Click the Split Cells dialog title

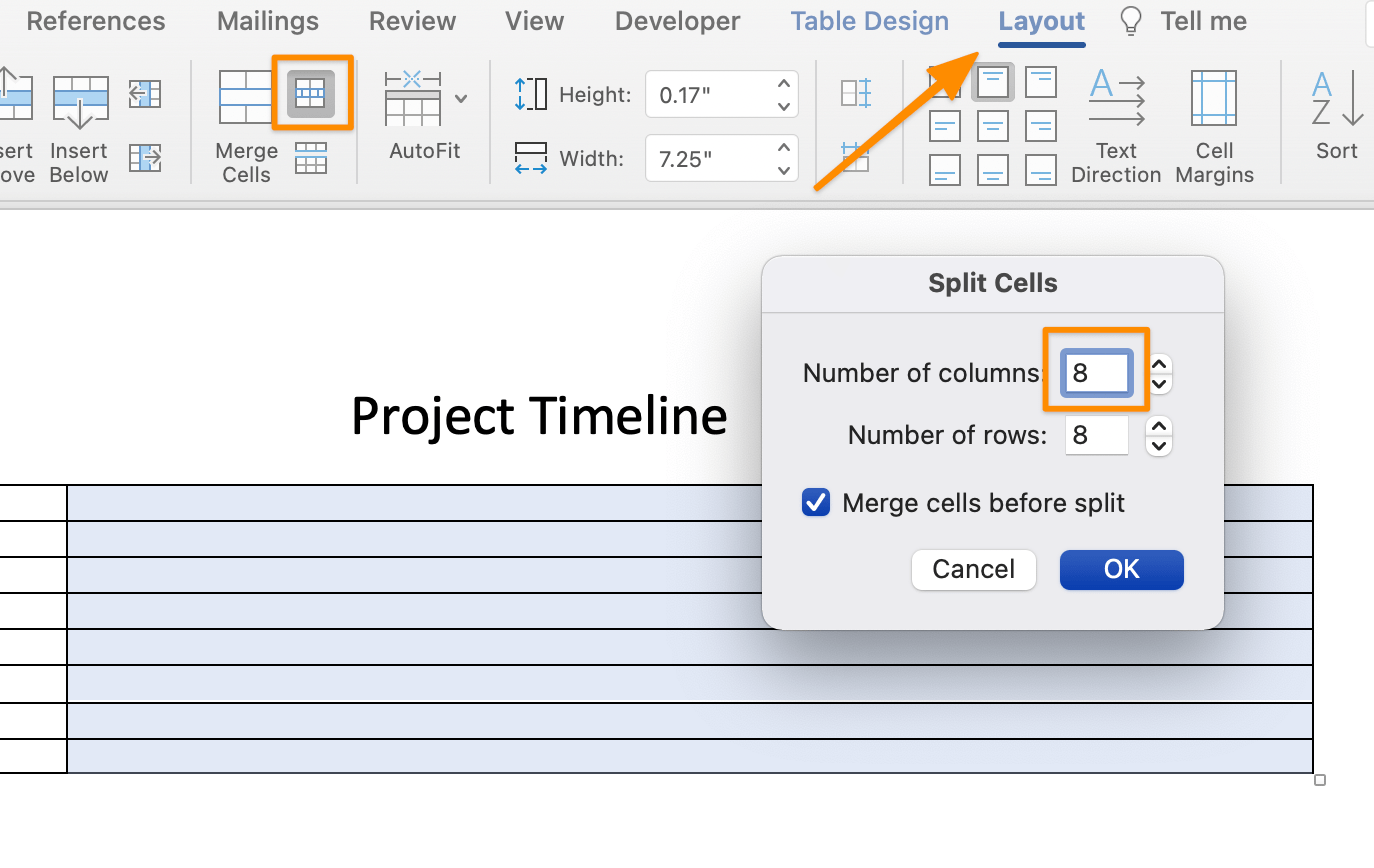(993, 283)
